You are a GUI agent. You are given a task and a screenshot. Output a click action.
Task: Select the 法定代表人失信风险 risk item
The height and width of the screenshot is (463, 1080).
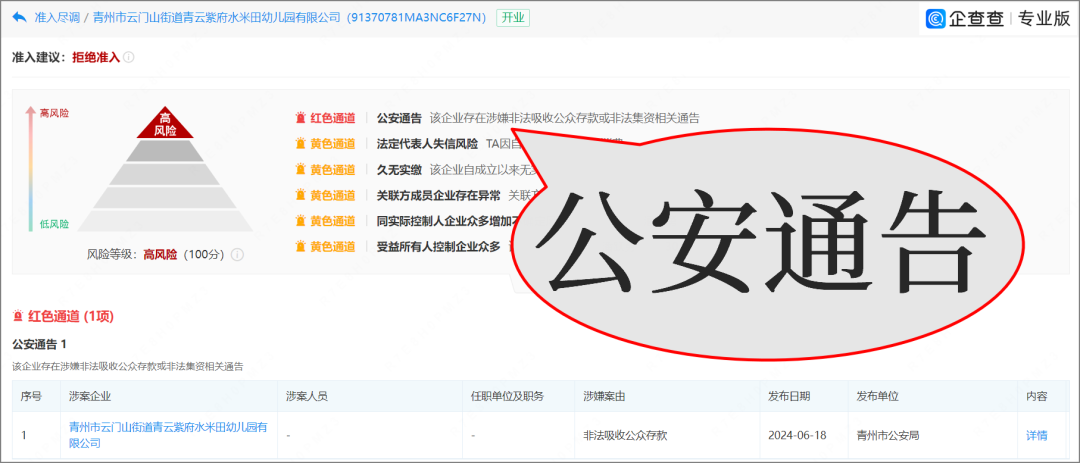click(x=427, y=143)
